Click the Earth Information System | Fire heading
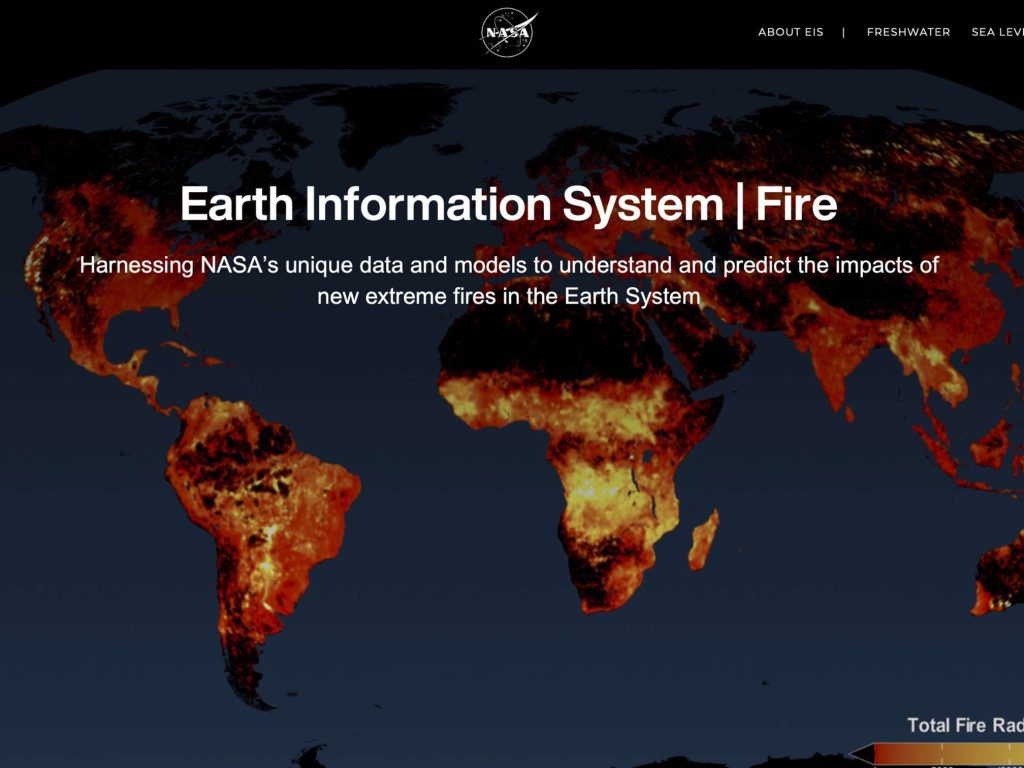The width and height of the screenshot is (1024, 768). pos(508,204)
